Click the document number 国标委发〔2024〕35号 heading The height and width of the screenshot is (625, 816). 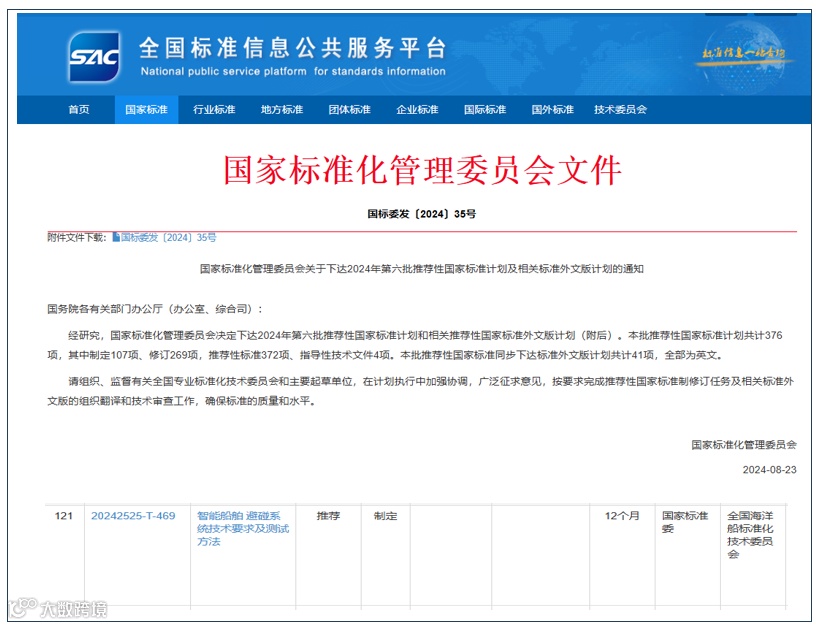[422, 214]
